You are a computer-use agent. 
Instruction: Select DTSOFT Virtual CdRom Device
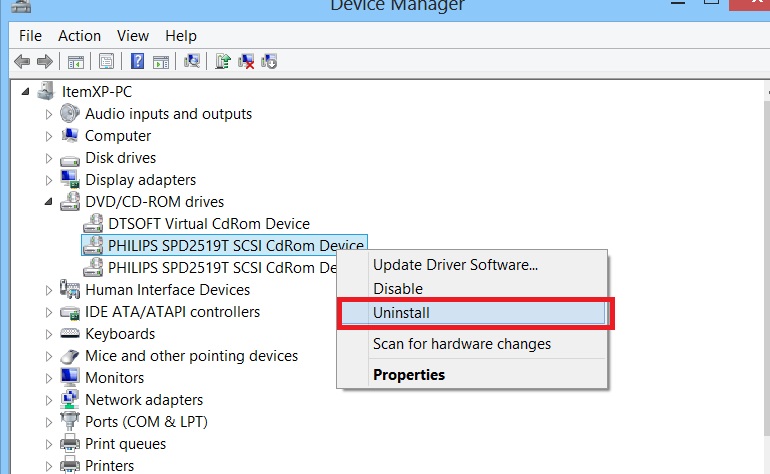[x=208, y=224]
